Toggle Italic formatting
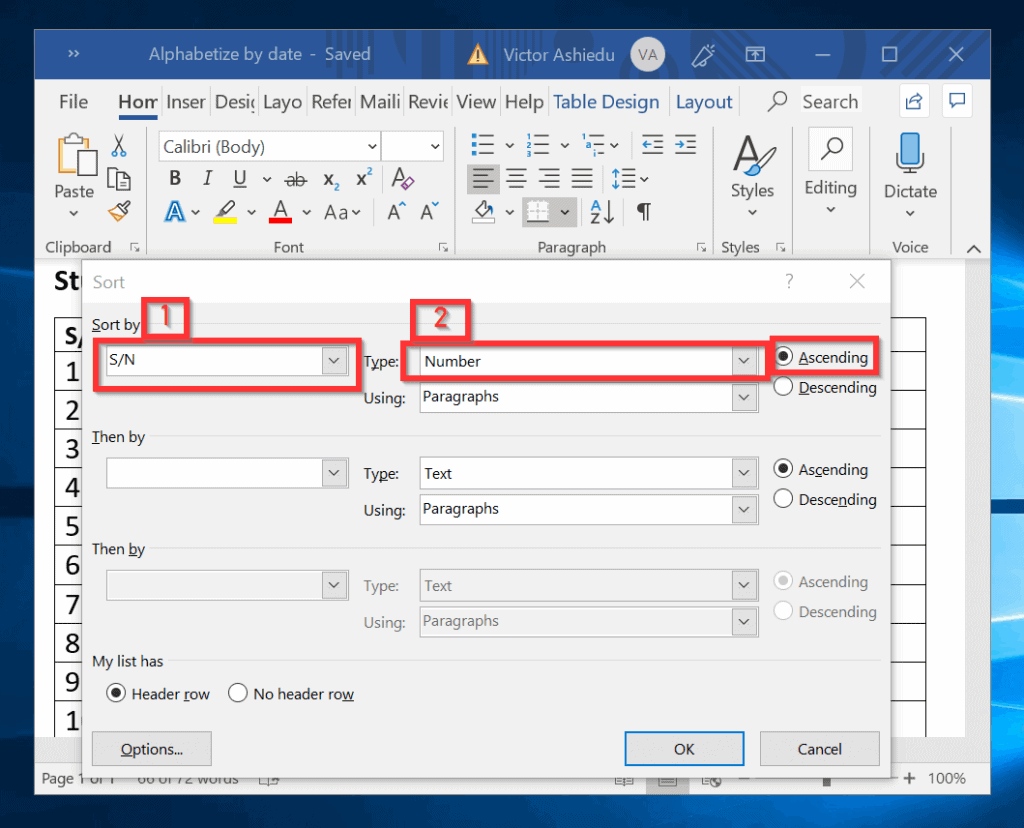The image size is (1024, 828). (x=207, y=178)
